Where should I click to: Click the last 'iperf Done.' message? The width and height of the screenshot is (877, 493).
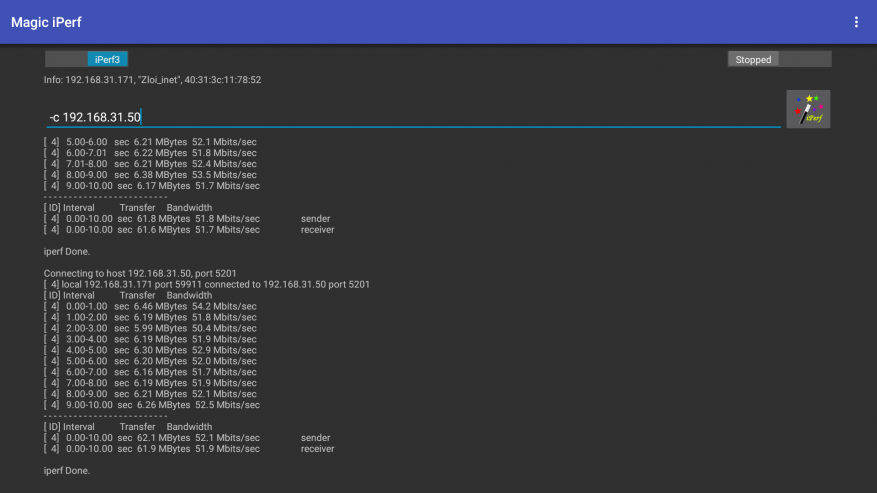pyautogui.click(x=67, y=470)
